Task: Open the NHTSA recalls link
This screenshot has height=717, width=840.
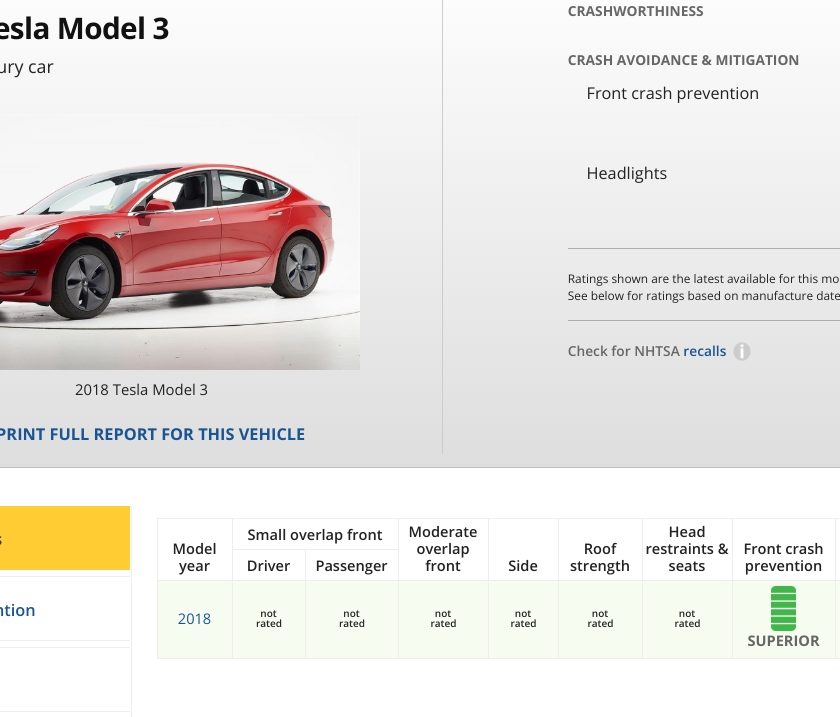Action: pos(704,351)
